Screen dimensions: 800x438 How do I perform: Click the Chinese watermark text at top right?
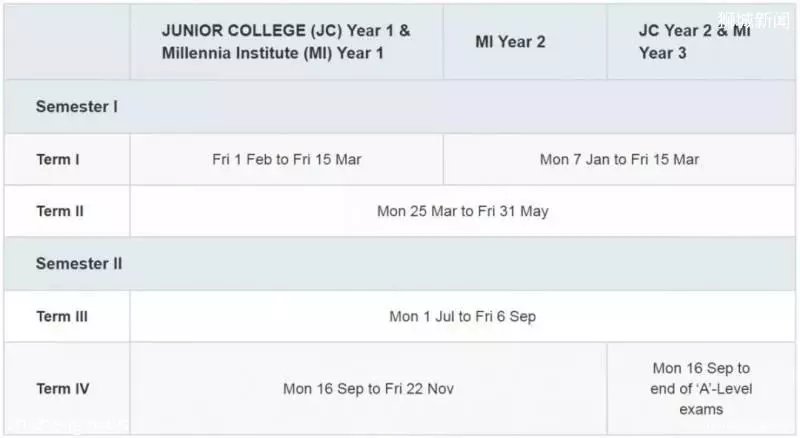(x=754, y=20)
